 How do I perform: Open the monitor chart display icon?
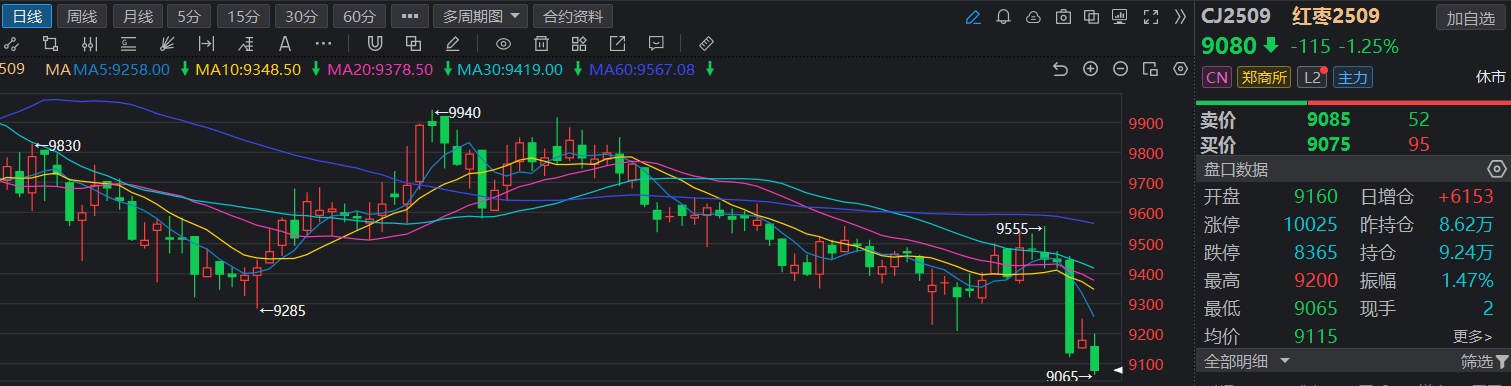coord(1120,17)
